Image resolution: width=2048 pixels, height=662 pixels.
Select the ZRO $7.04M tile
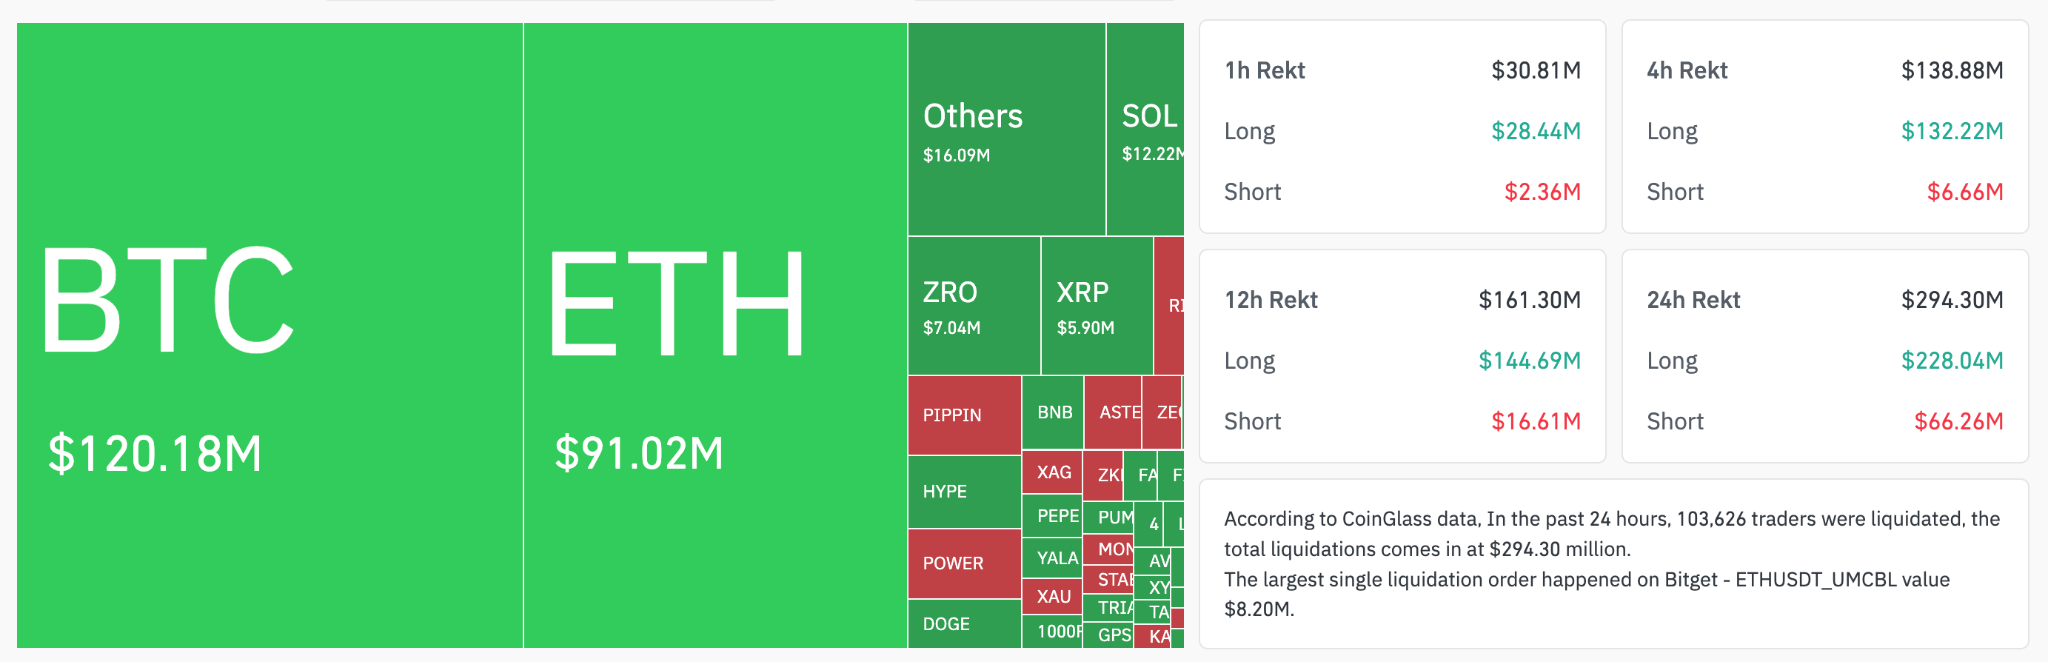tap(974, 306)
